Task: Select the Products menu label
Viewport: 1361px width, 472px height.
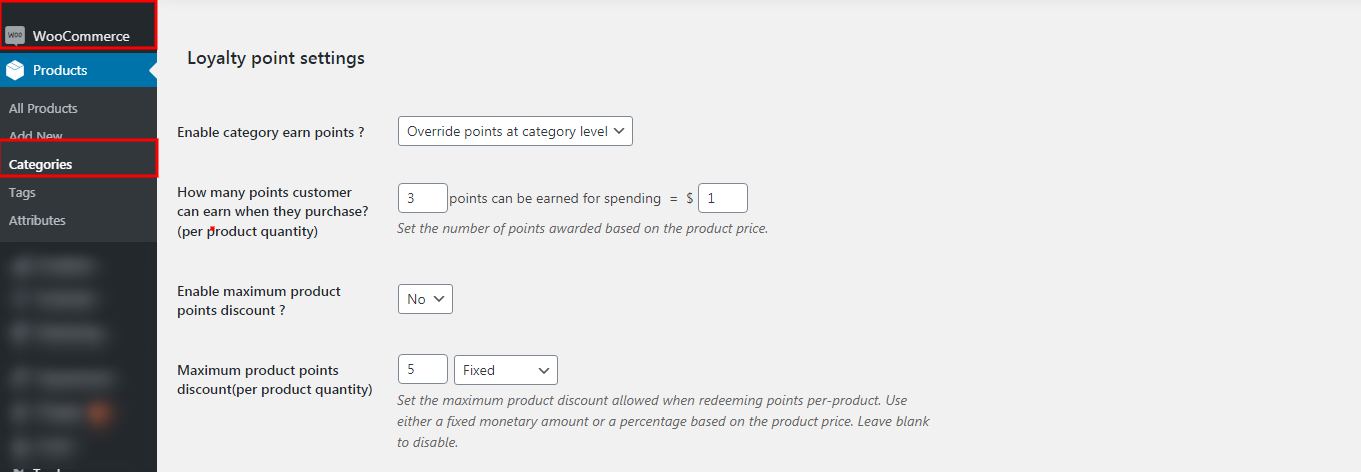Action: click(60, 70)
